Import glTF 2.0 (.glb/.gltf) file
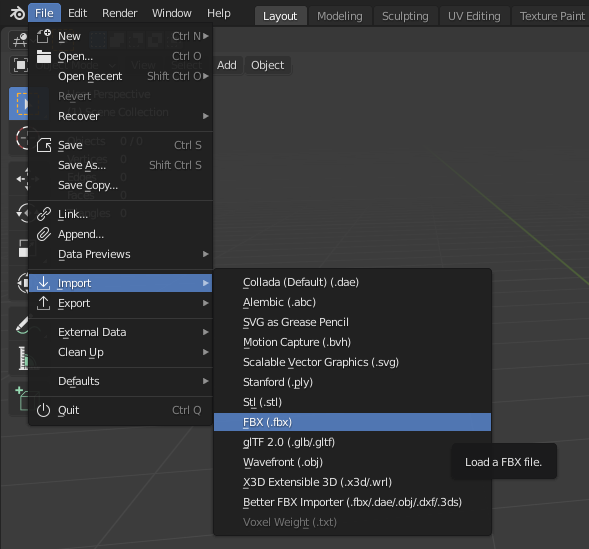The height and width of the screenshot is (549, 589). coord(352,442)
